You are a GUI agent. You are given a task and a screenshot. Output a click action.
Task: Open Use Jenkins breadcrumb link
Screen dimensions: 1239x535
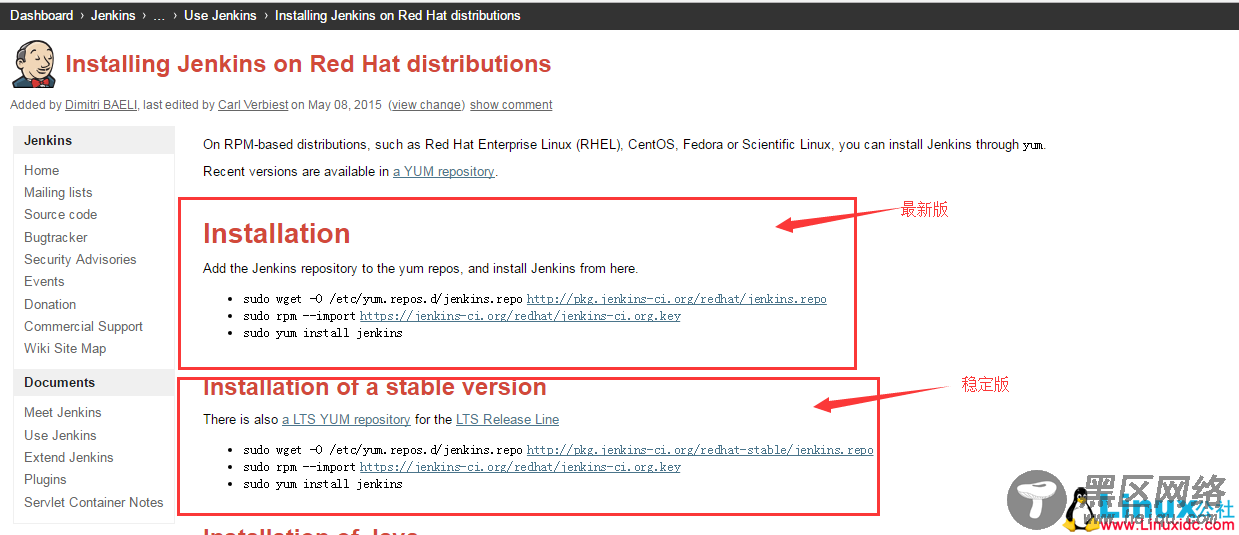tap(220, 15)
